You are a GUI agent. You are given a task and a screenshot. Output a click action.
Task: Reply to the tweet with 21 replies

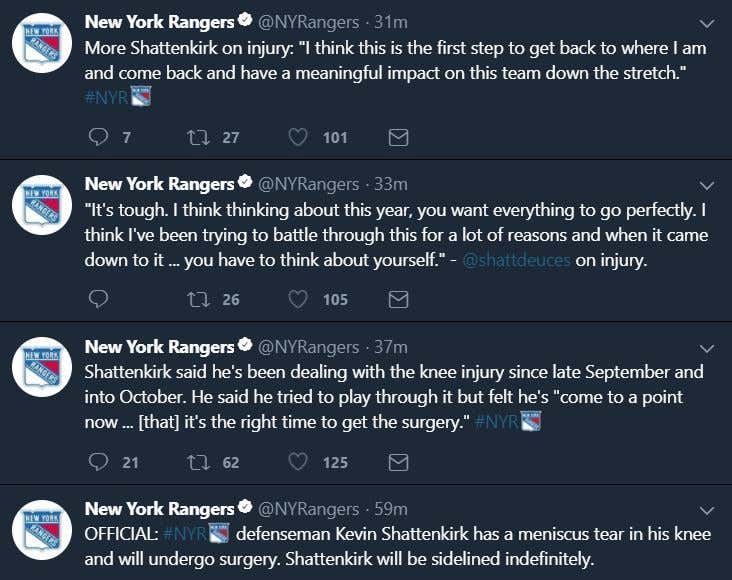click(98, 461)
